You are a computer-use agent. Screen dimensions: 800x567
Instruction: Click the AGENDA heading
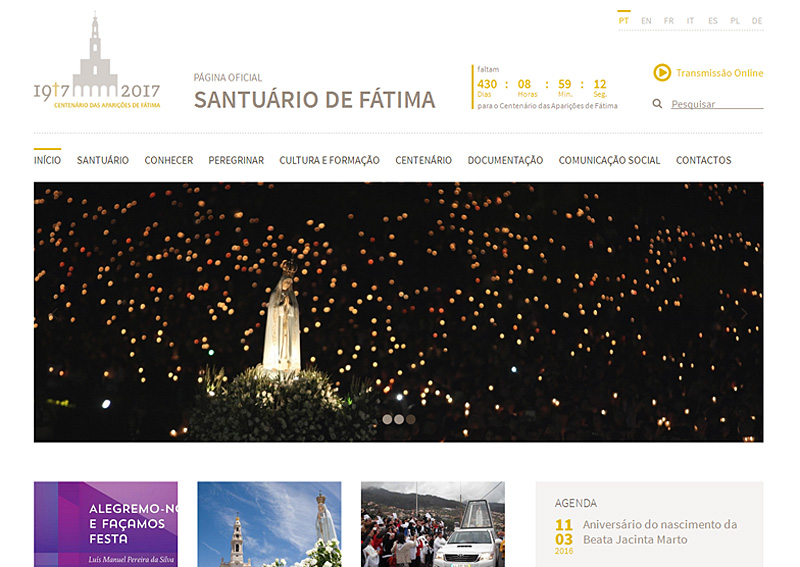click(x=576, y=503)
